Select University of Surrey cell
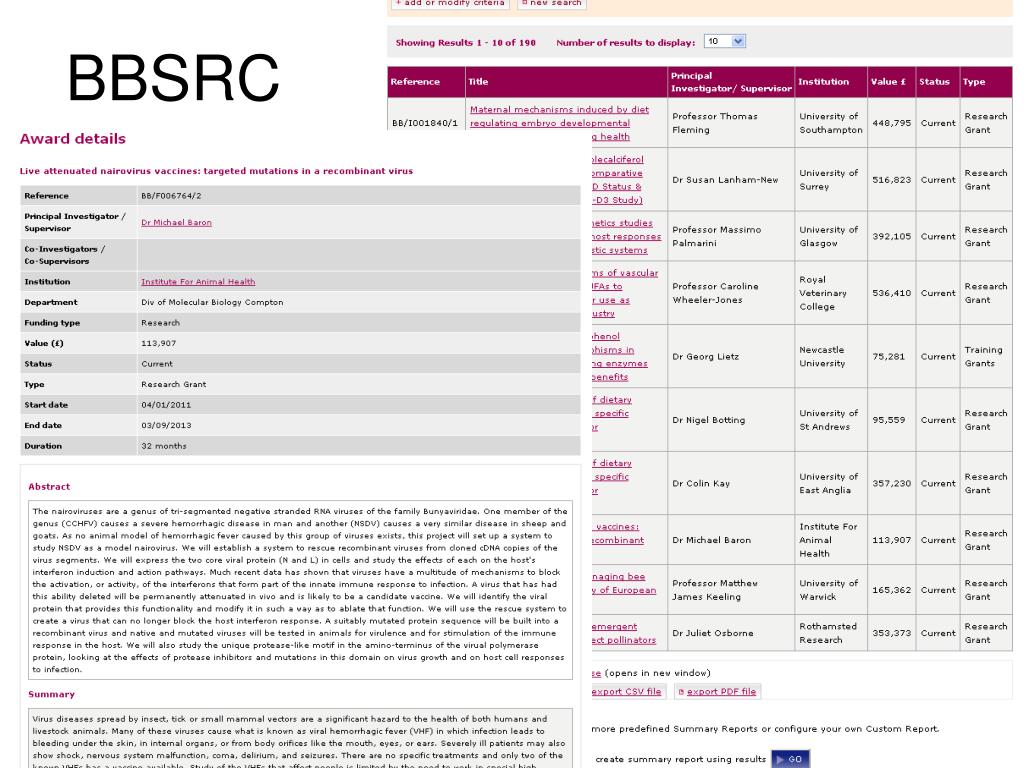 (x=831, y=180)
